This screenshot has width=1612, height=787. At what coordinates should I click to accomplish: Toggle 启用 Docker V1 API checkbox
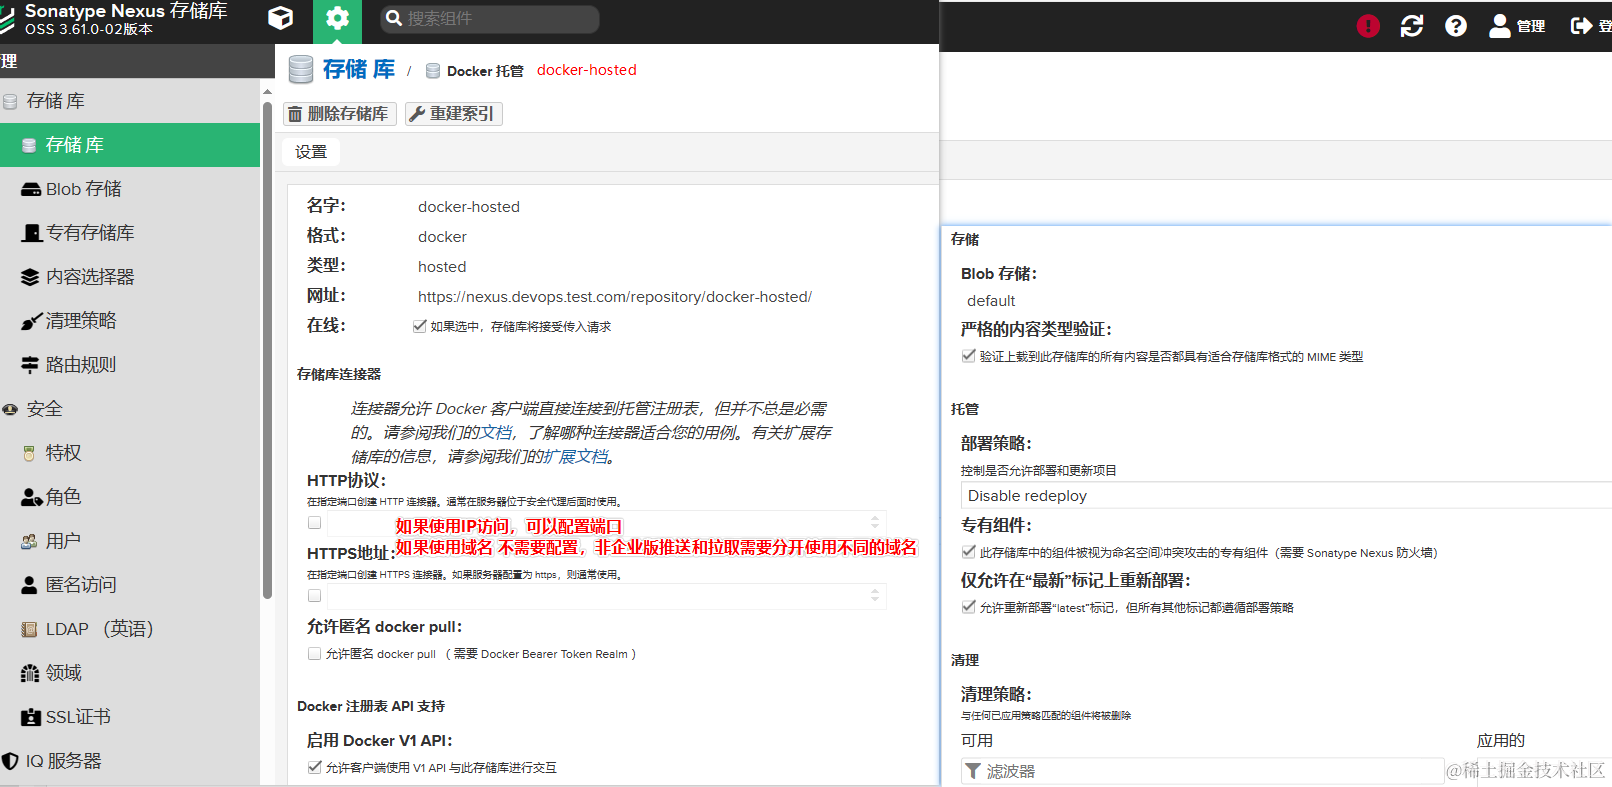(315, 767)
